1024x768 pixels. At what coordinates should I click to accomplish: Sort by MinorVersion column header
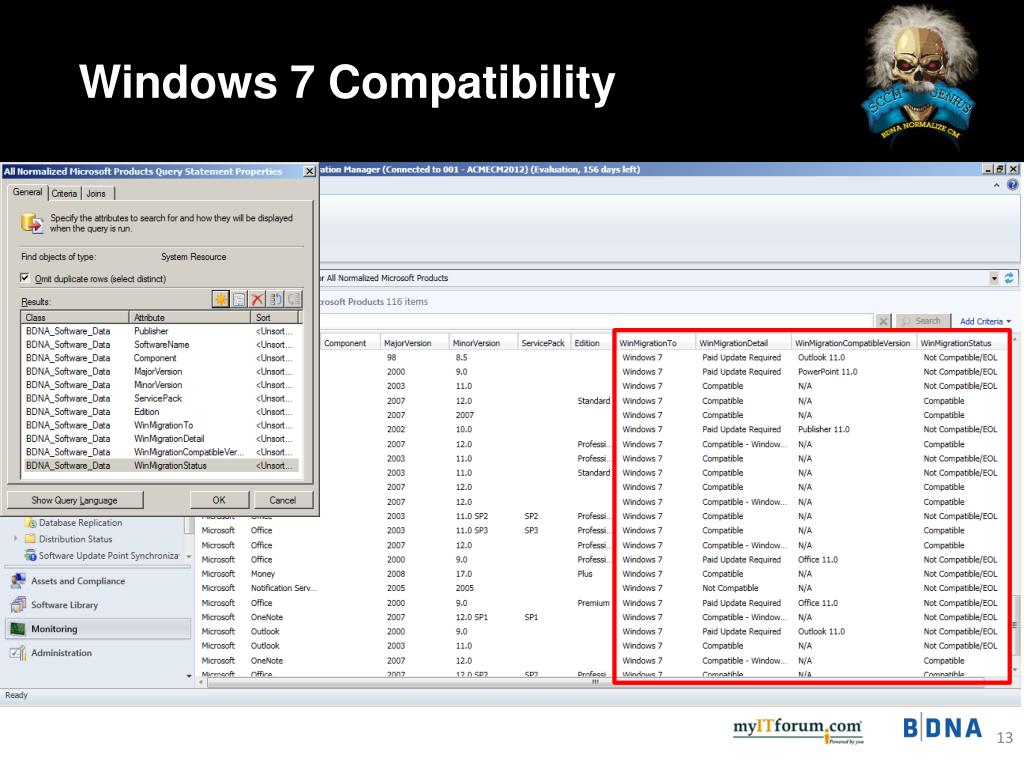483,343
